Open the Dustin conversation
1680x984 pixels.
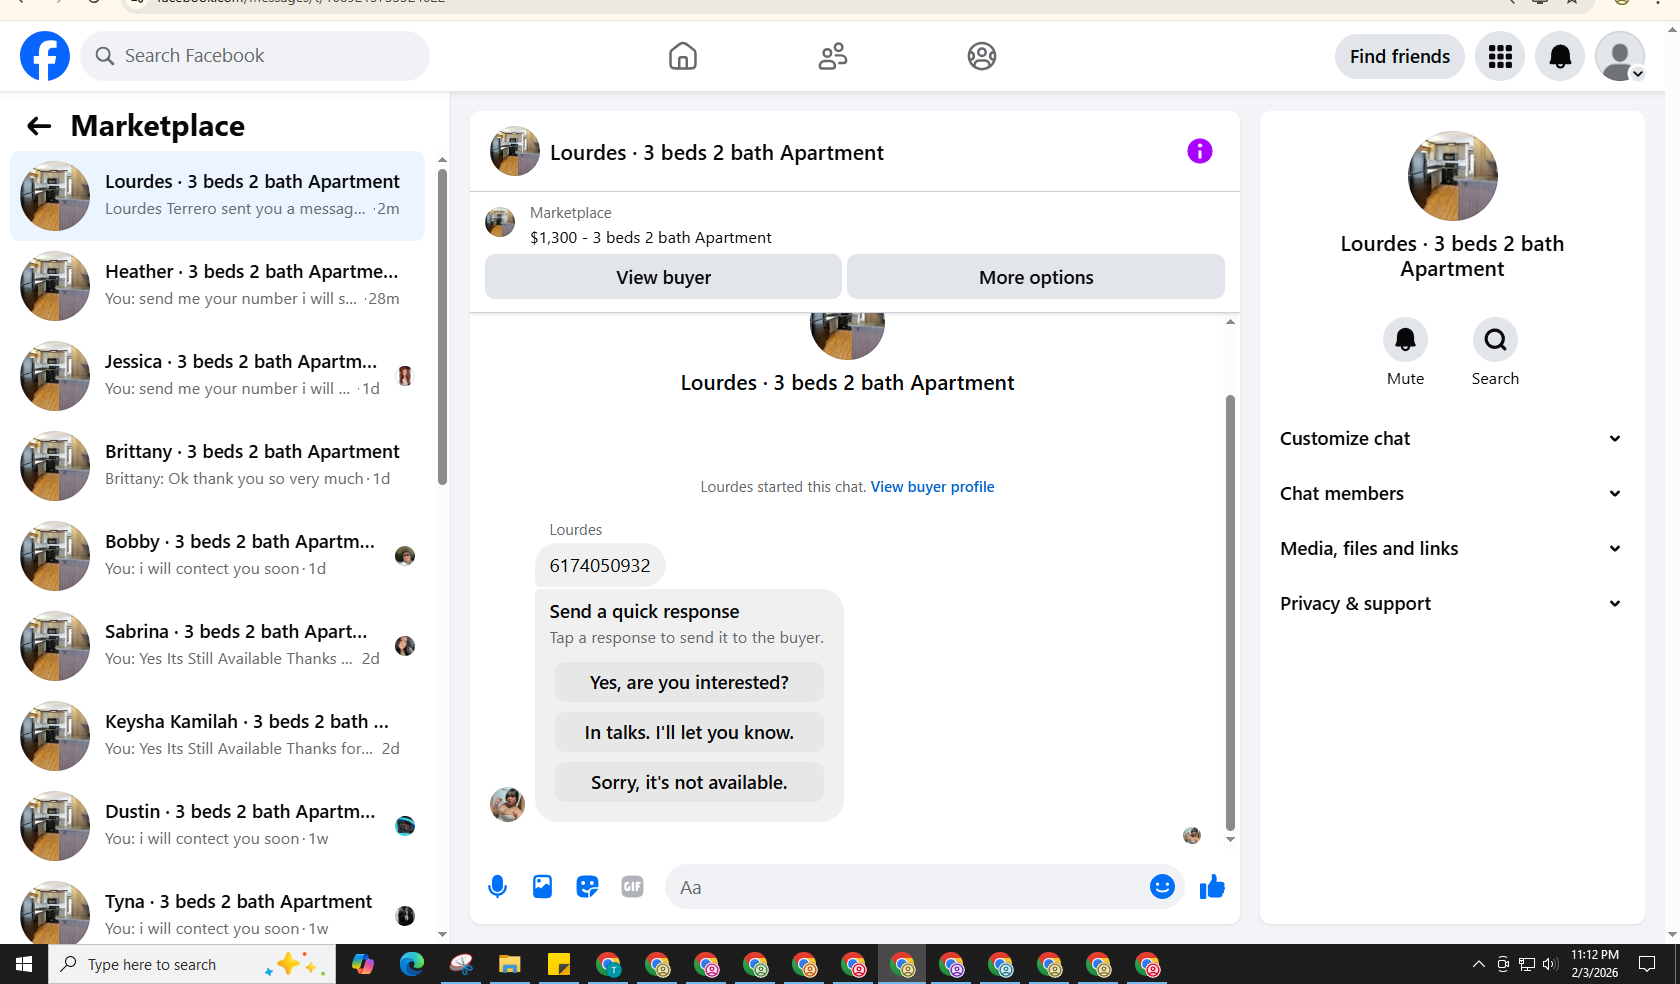(218, 826)
